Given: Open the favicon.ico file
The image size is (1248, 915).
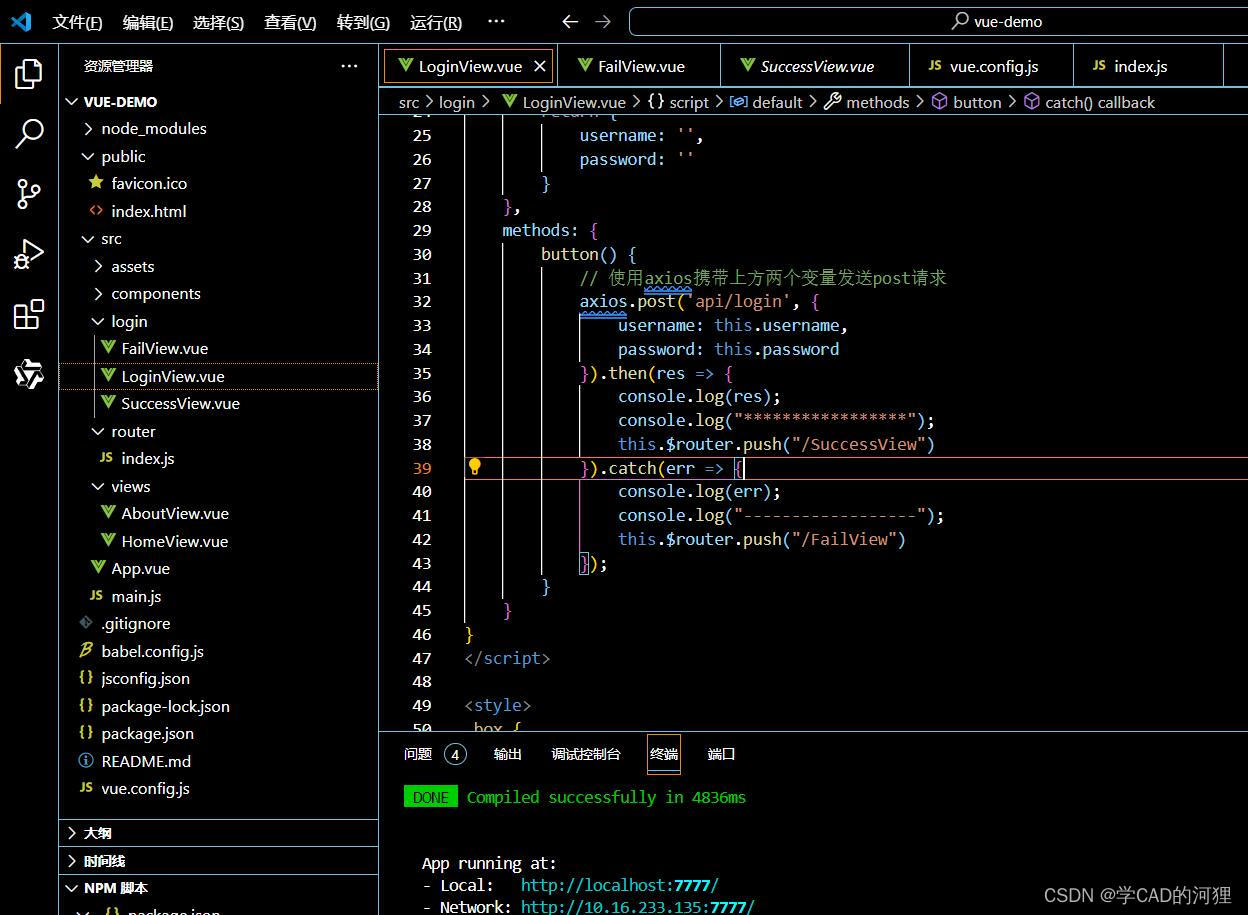Looking at the screenshot, I should pyautogui.click(x=149, y=183).
